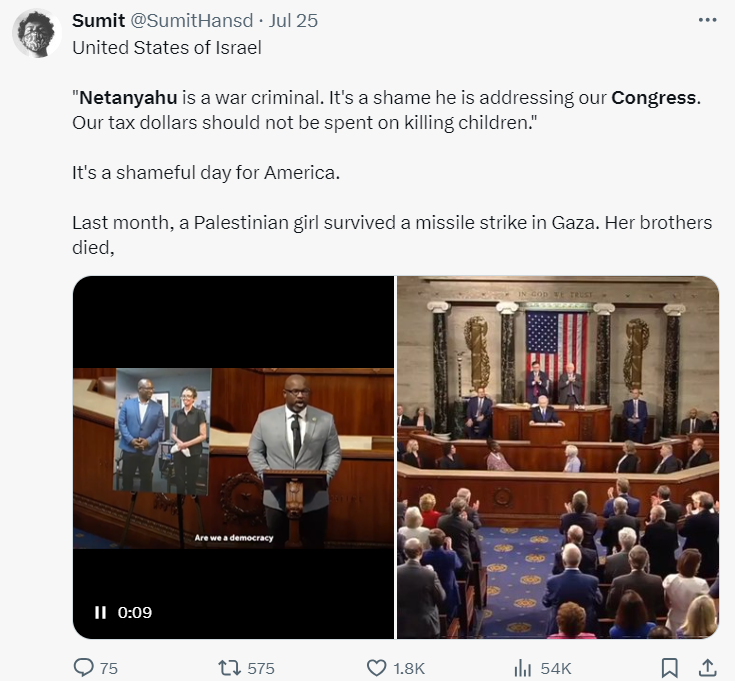735x681 pixels.
Task: Click the video thumbnail of speaker at podium
Action: click(x=233, y=456)
